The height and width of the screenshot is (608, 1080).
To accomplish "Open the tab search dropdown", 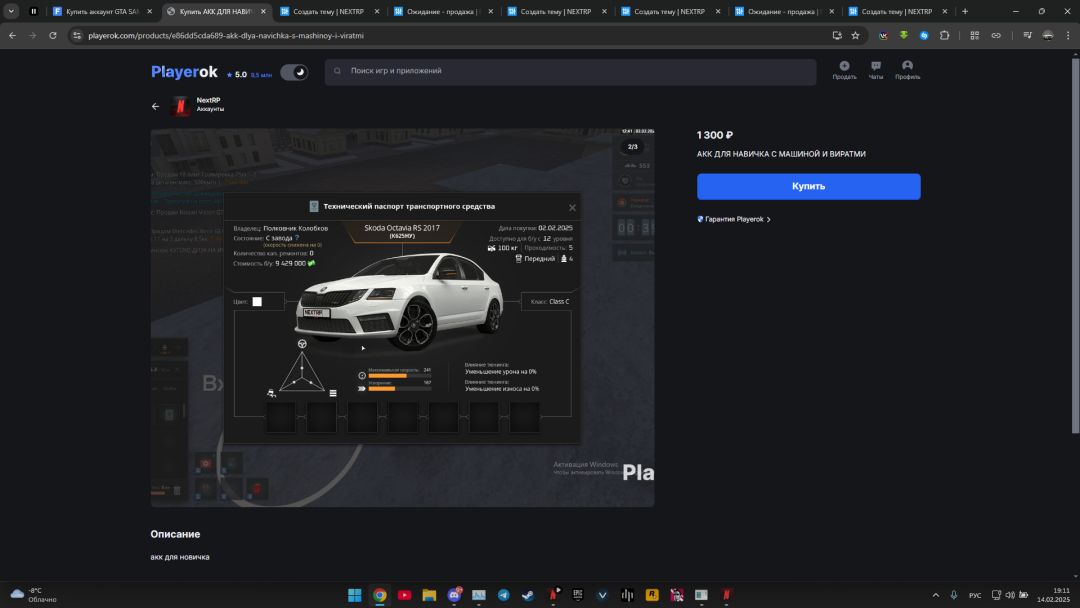I will (x=11, y=12).
